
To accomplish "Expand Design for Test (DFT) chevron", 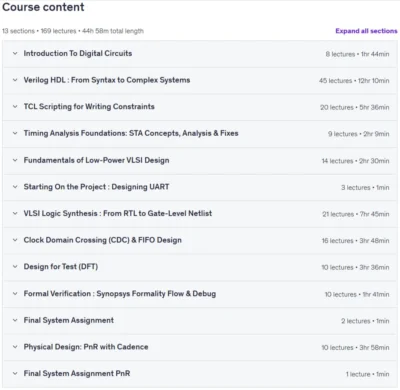I will pyautogui.click(x=15, y=267).
